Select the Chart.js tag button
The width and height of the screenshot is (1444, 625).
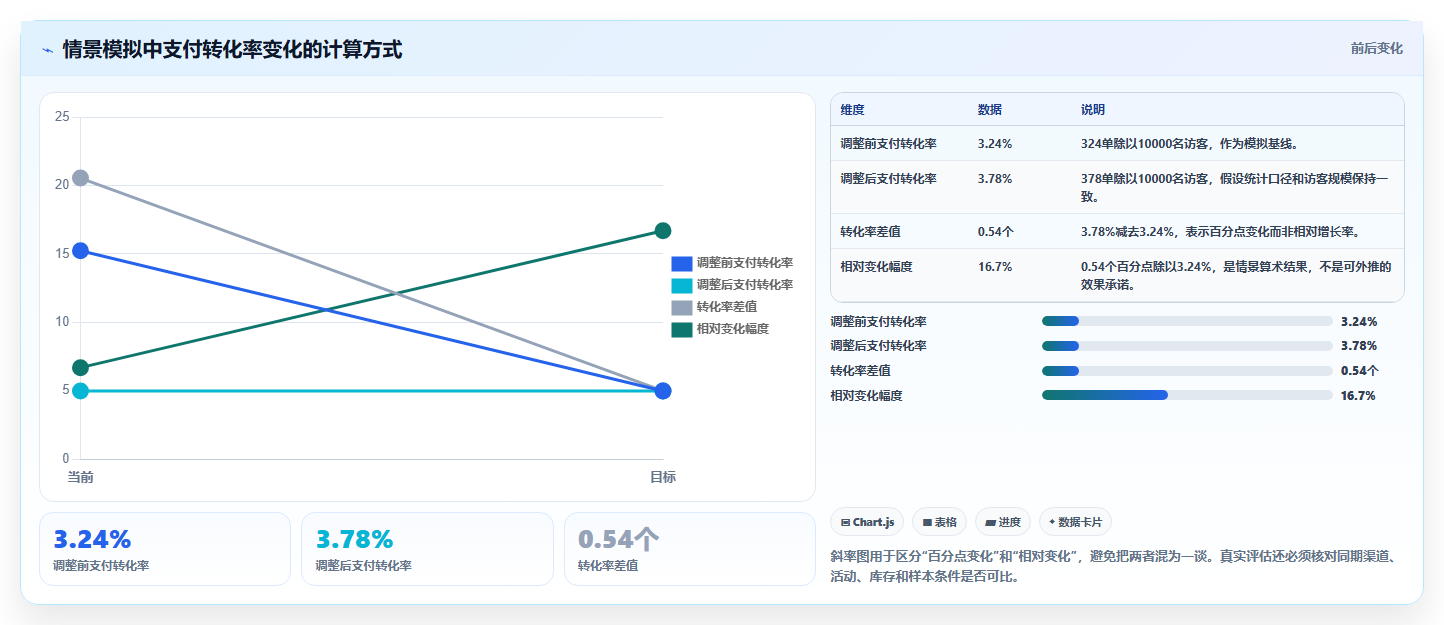coord(867,522)
